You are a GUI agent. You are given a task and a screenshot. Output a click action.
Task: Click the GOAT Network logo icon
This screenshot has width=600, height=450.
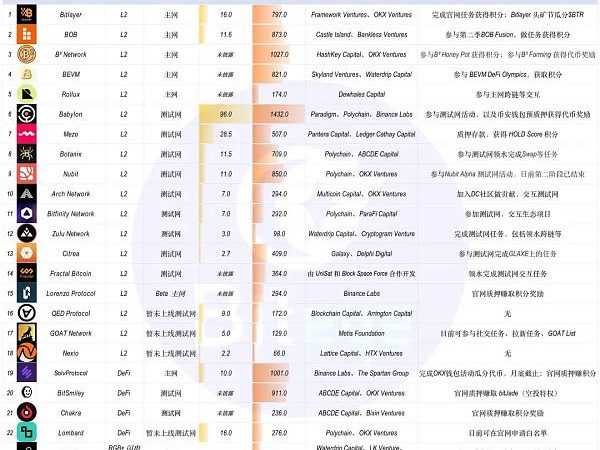(27, 333)
